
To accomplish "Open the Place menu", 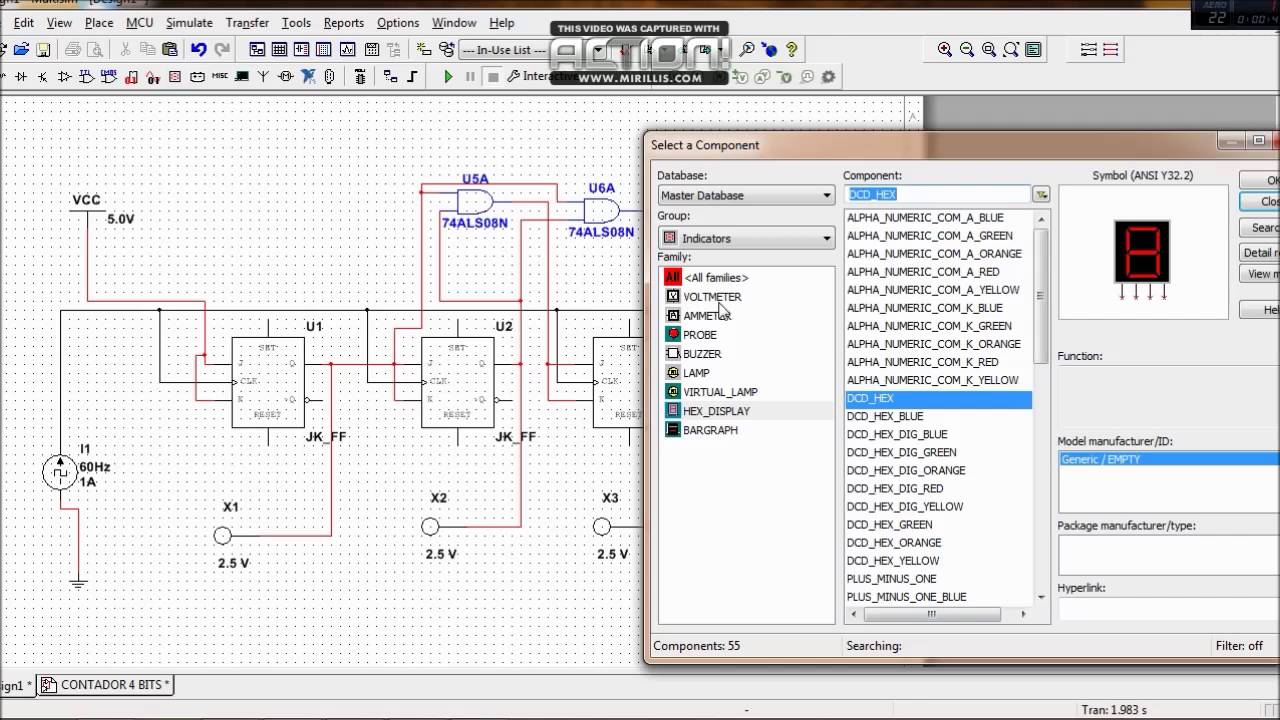I will coord(99,22).
